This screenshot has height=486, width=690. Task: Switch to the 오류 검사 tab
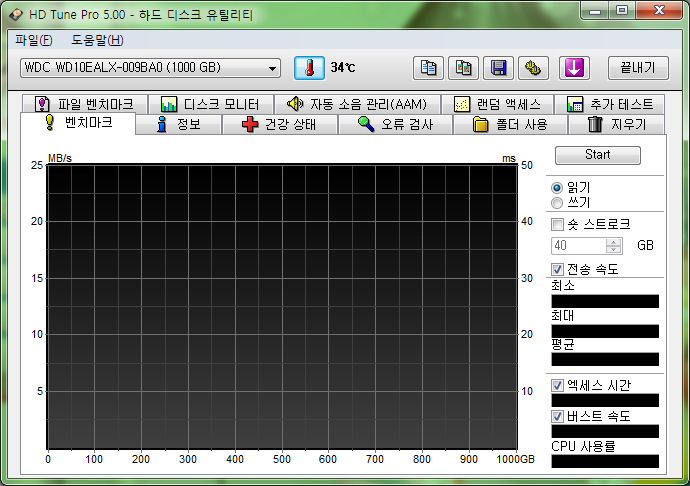395,125
